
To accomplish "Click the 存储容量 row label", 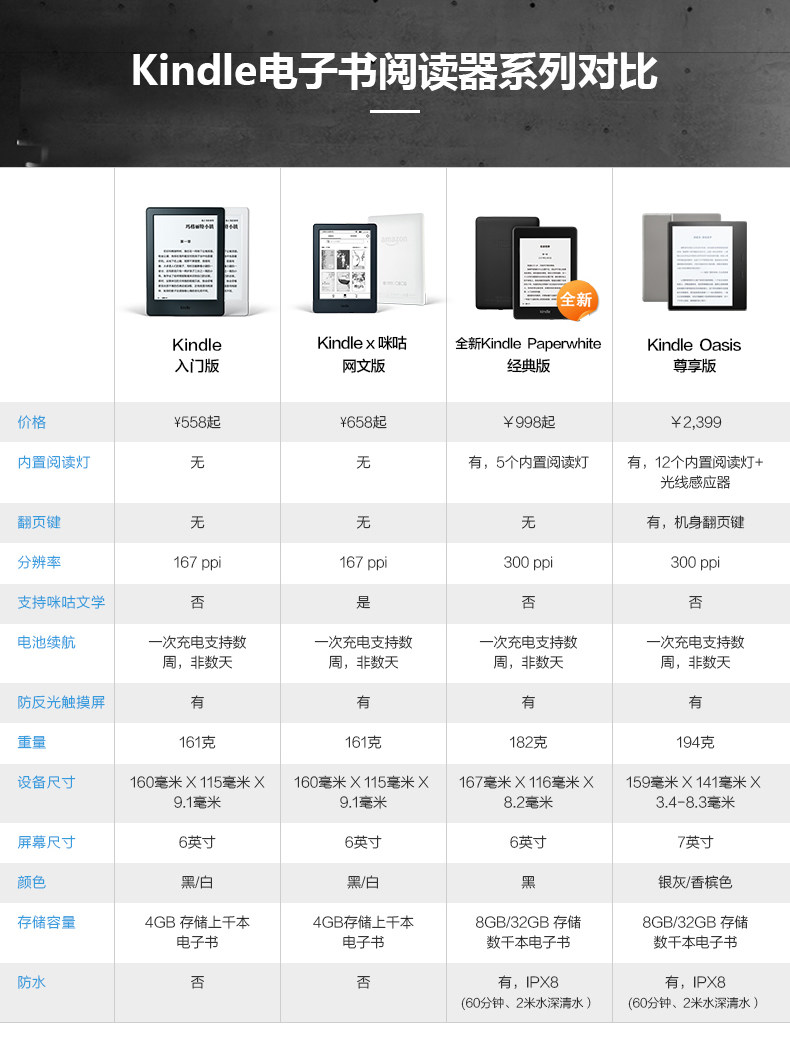I will [46, 922].
